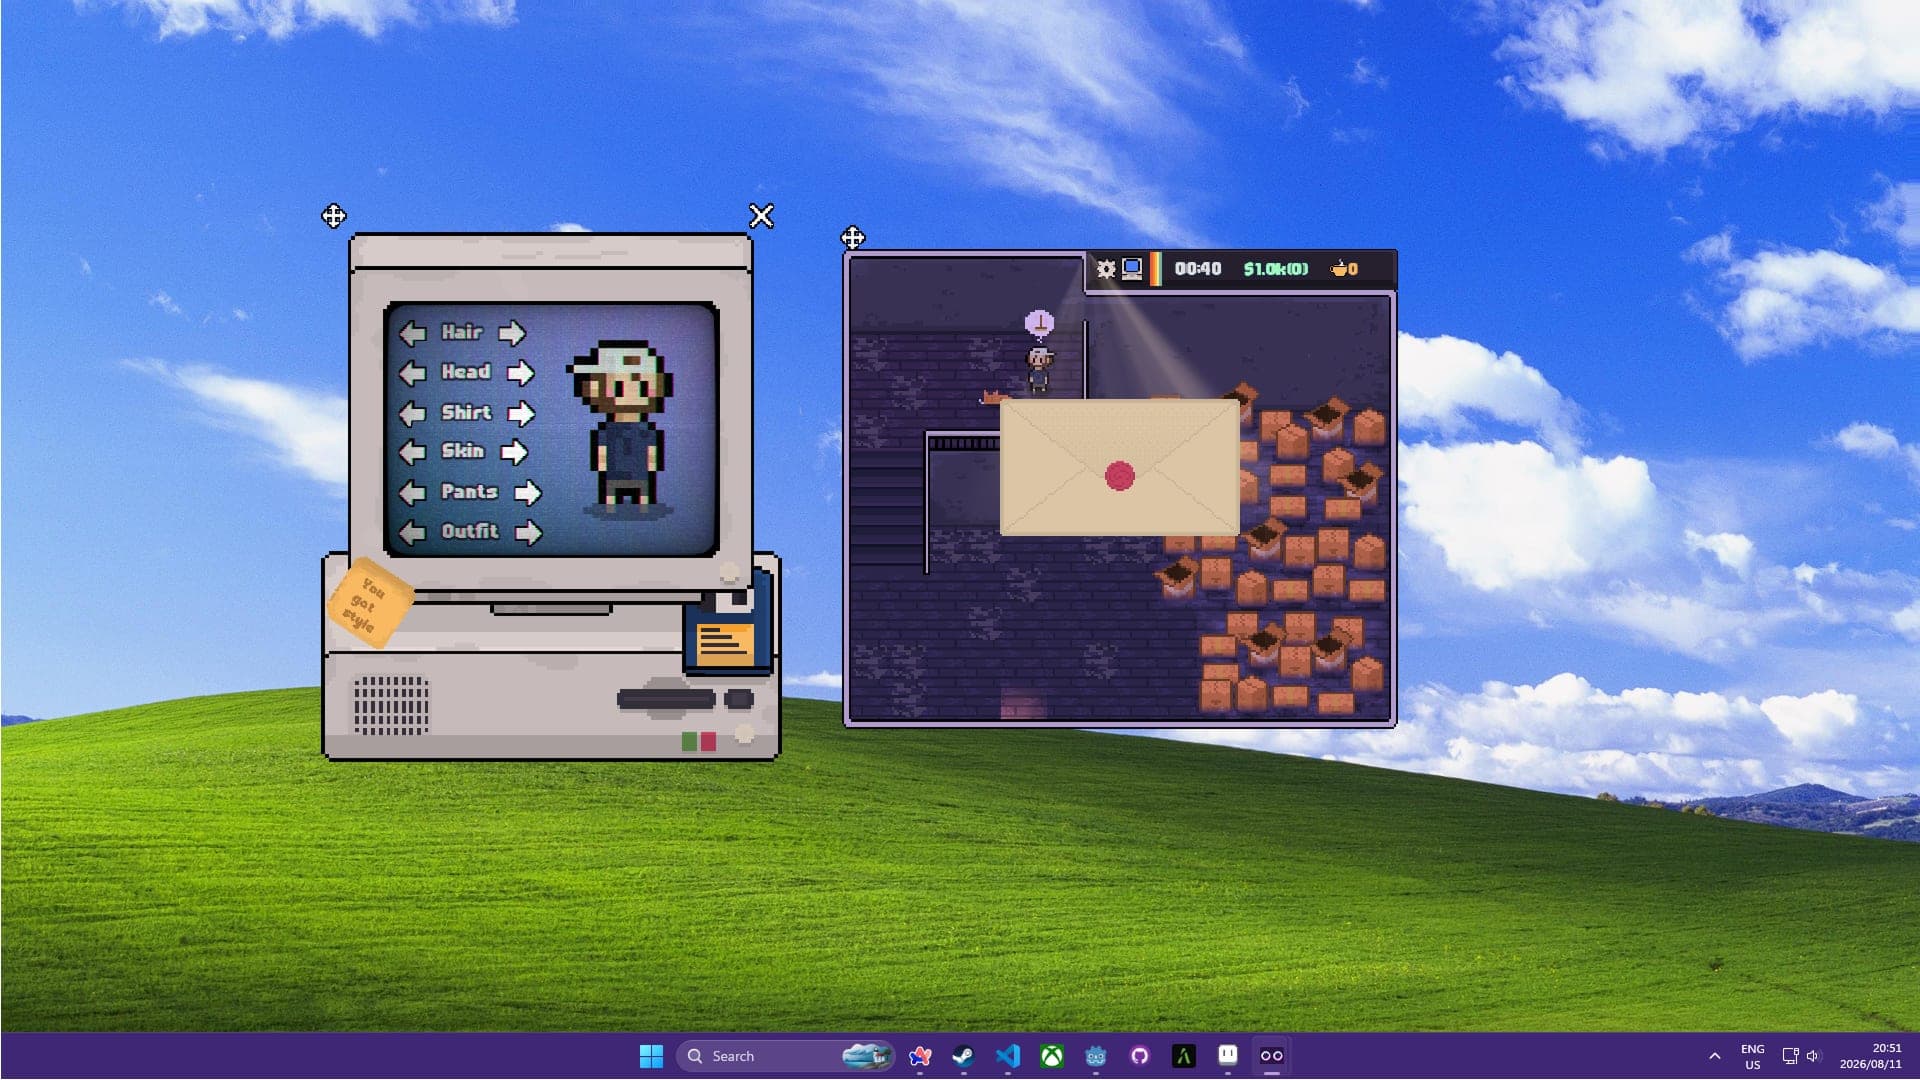Click the player character in the game room

[1040, 369]
